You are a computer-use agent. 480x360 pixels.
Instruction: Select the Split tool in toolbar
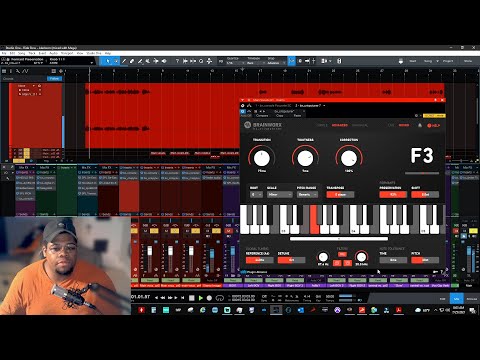pyautogui.click(x=124, y=61)
